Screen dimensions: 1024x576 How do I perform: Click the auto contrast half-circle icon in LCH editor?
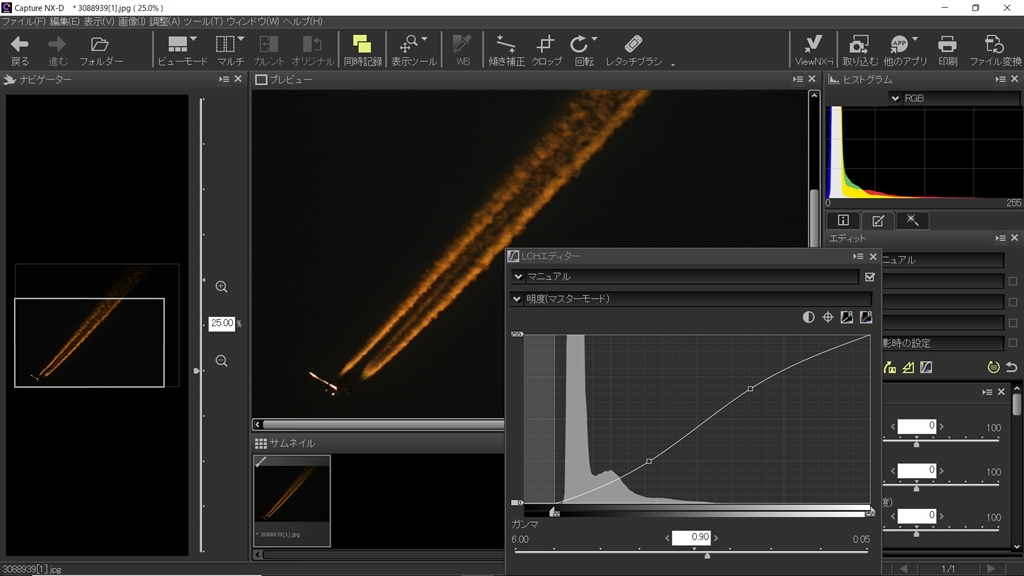click(x=808, y=317)
